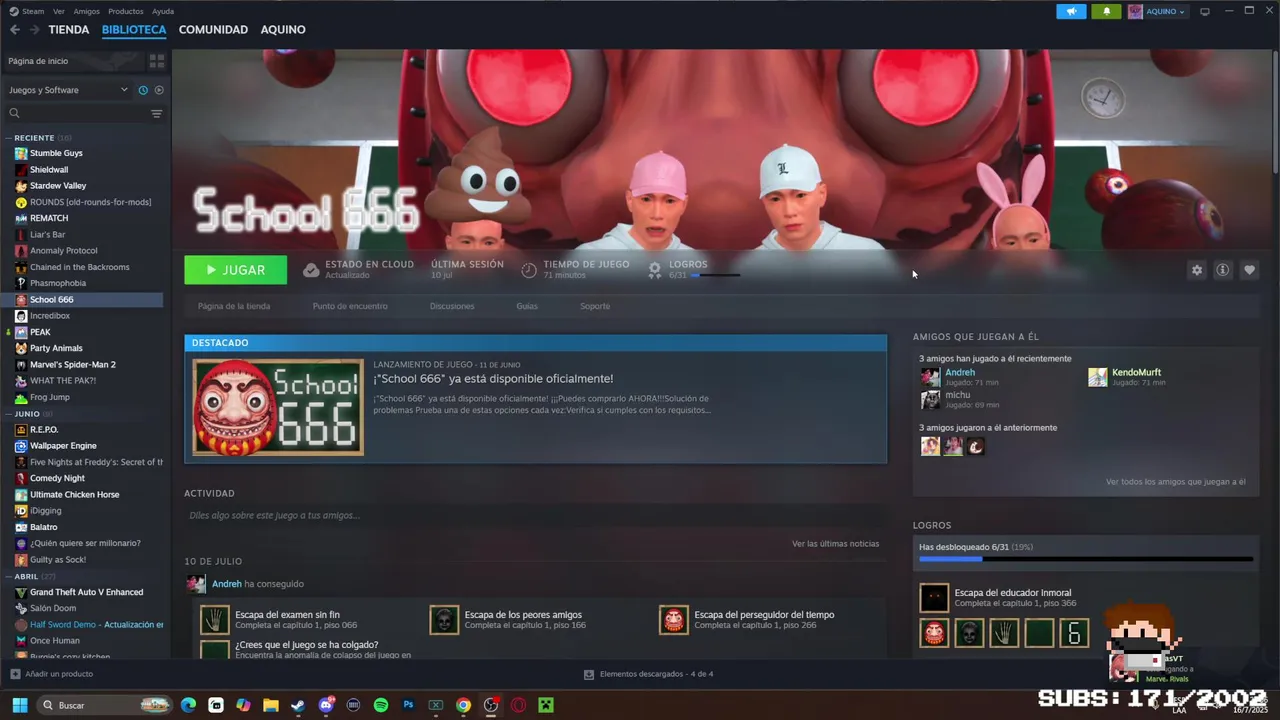Open Juegos y Software dropdown
Image resolution: width=1280 pixels, height=720 pixels.
tap(68, 90)
